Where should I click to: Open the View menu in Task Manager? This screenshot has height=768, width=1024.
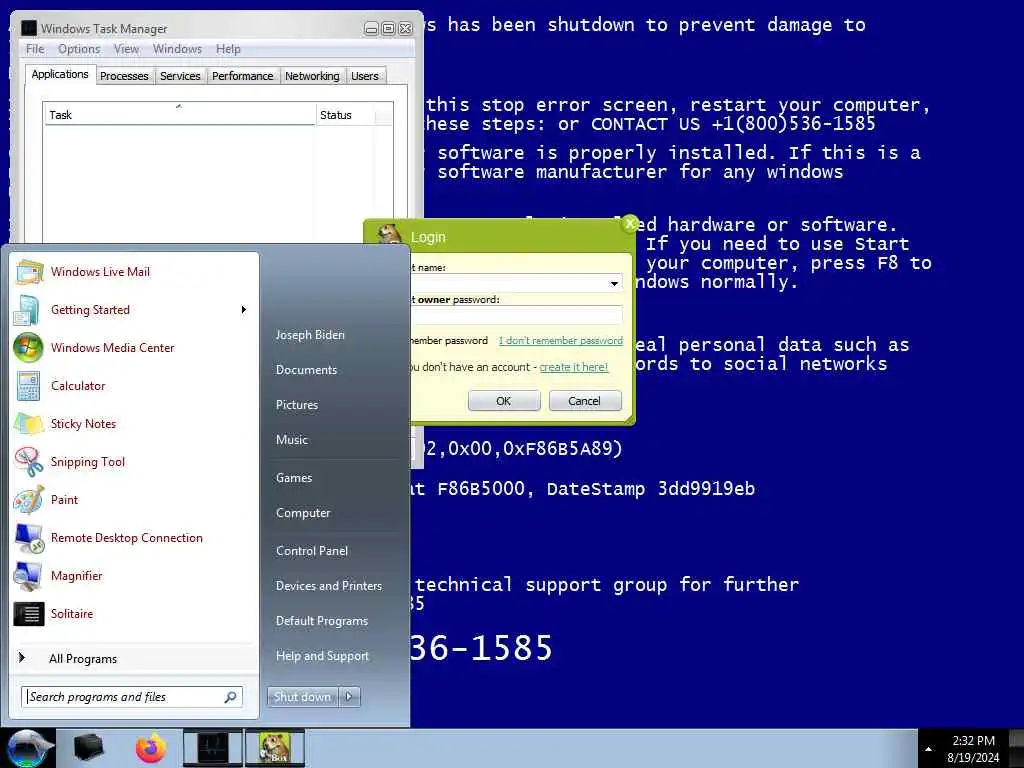[x=126, y=49]
